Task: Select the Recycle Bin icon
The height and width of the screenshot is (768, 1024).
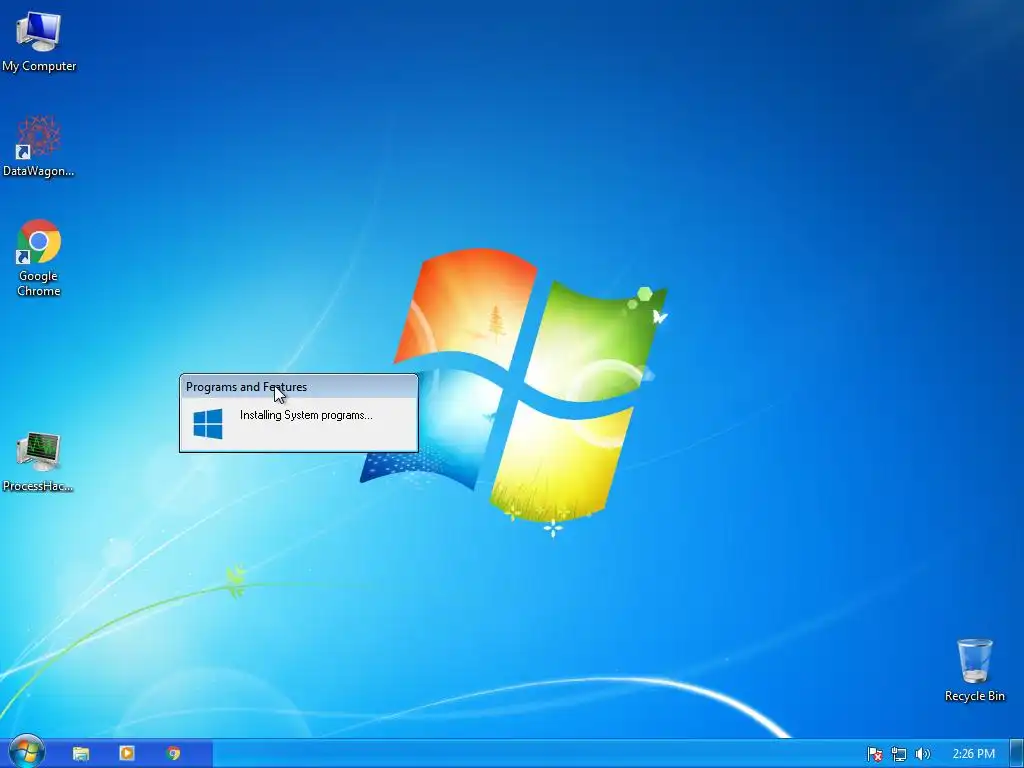Action: click(974, 670)
